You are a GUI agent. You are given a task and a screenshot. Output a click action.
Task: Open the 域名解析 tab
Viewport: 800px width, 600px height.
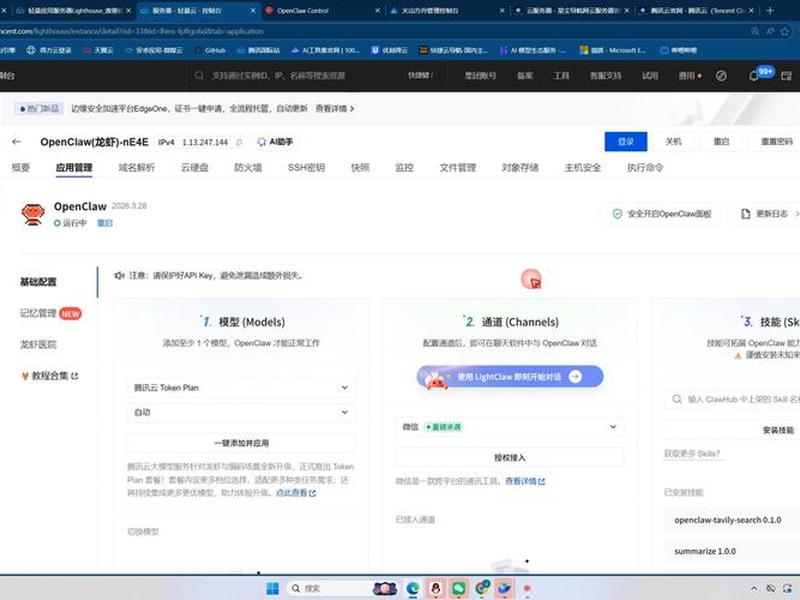[136, 167]
